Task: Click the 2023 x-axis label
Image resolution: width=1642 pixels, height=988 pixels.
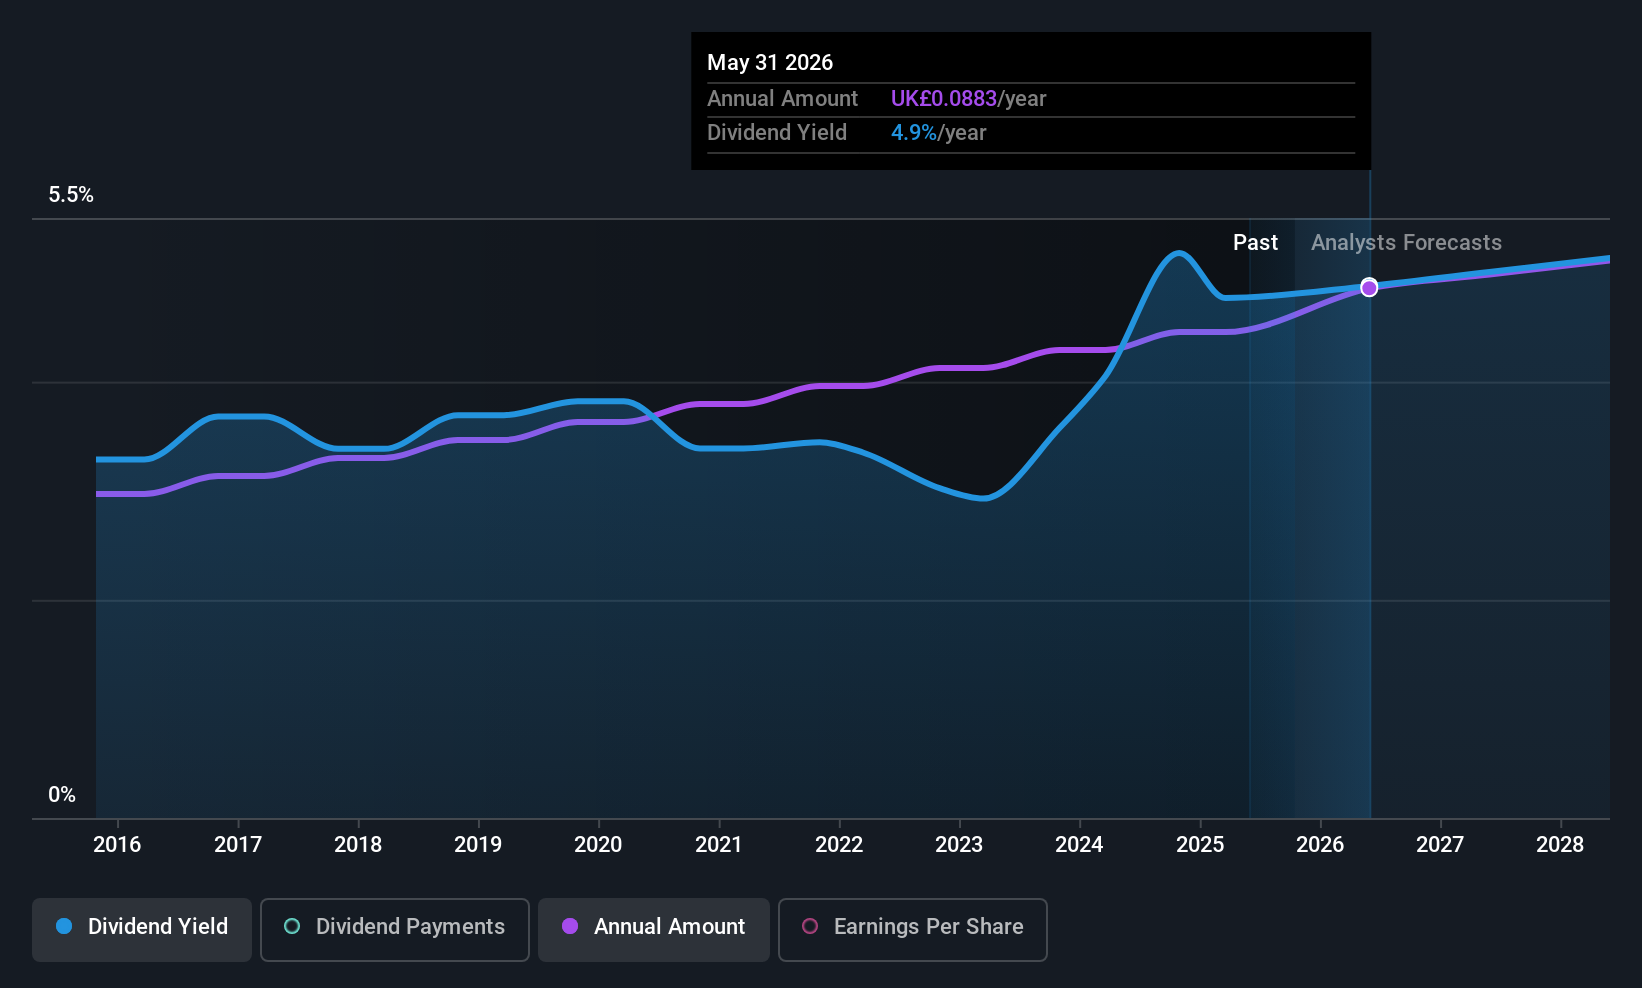Action: (959, 844)
